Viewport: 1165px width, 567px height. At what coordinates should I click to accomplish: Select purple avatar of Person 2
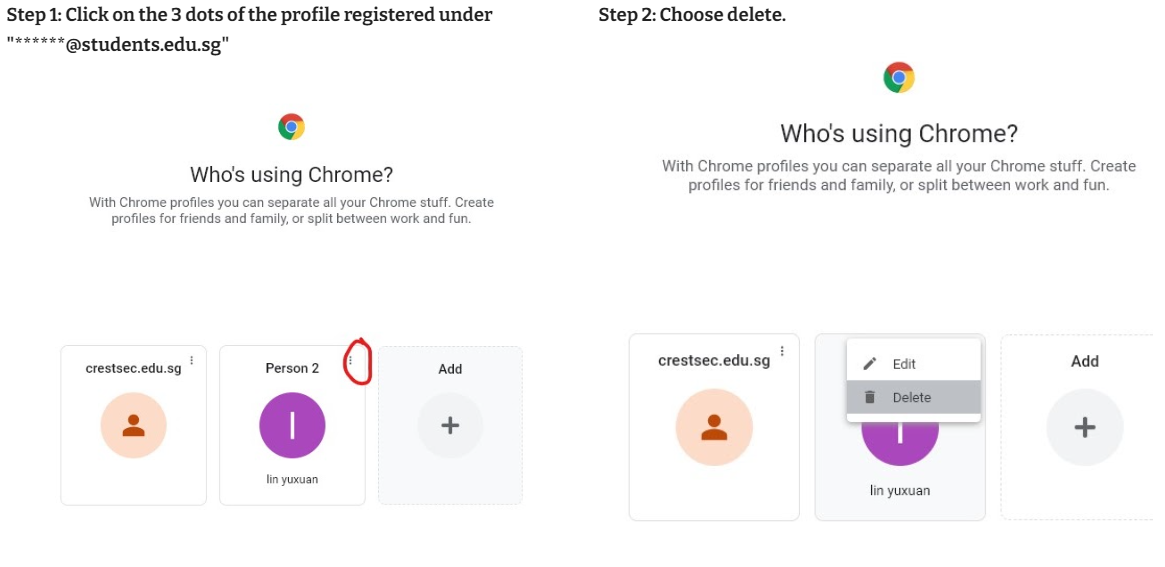(x=292, y=425)
